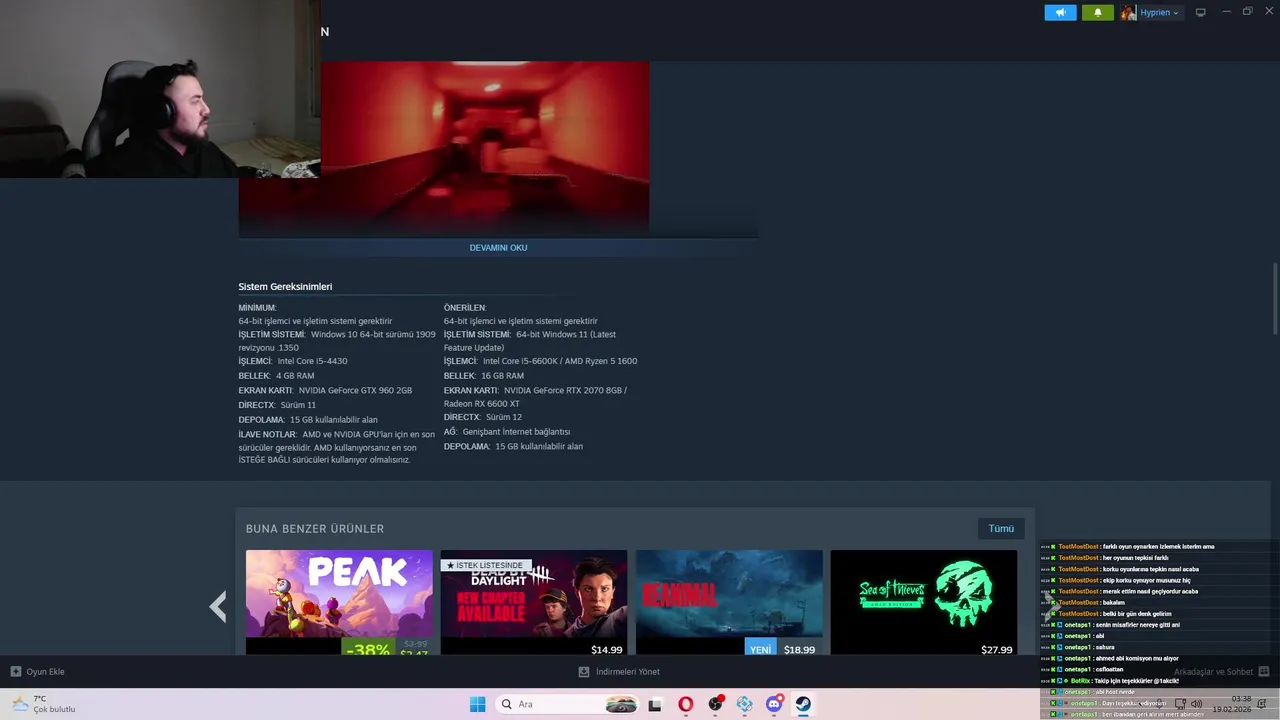Click the -38% discount badge on PEAK
The height and width of the screenshot is (720, 1280).
pos(369,648)
